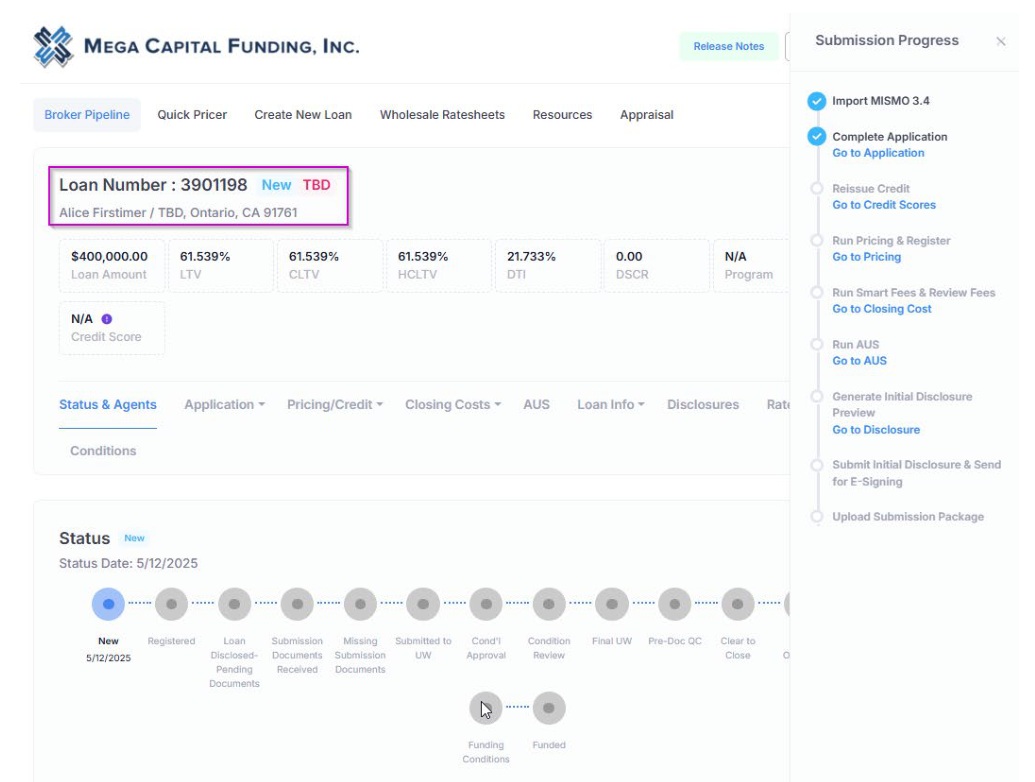1035x782 pixels.
Task: Expand the Closing Costs dropdown tab
Action: click(453, 405)
